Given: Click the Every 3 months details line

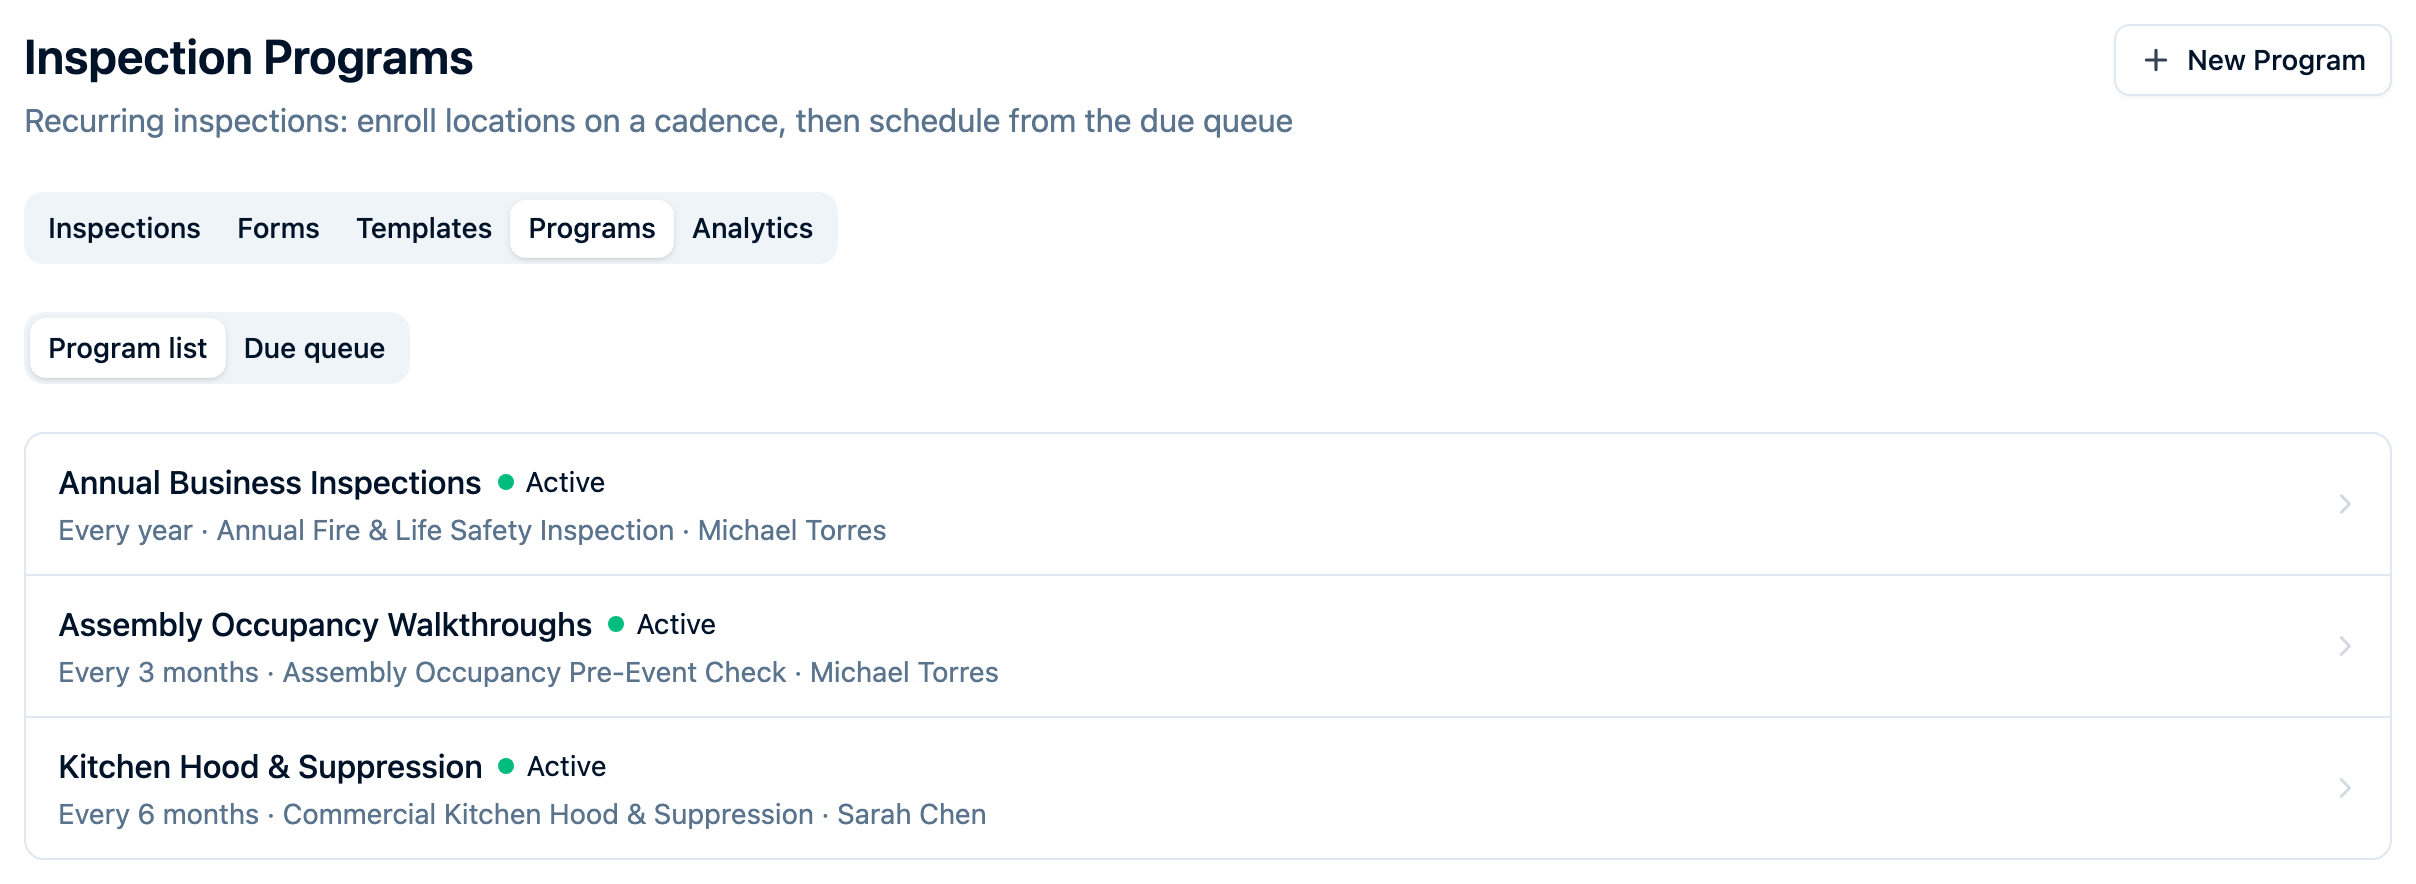Looking at the screenshot, I should pos(528,672).
